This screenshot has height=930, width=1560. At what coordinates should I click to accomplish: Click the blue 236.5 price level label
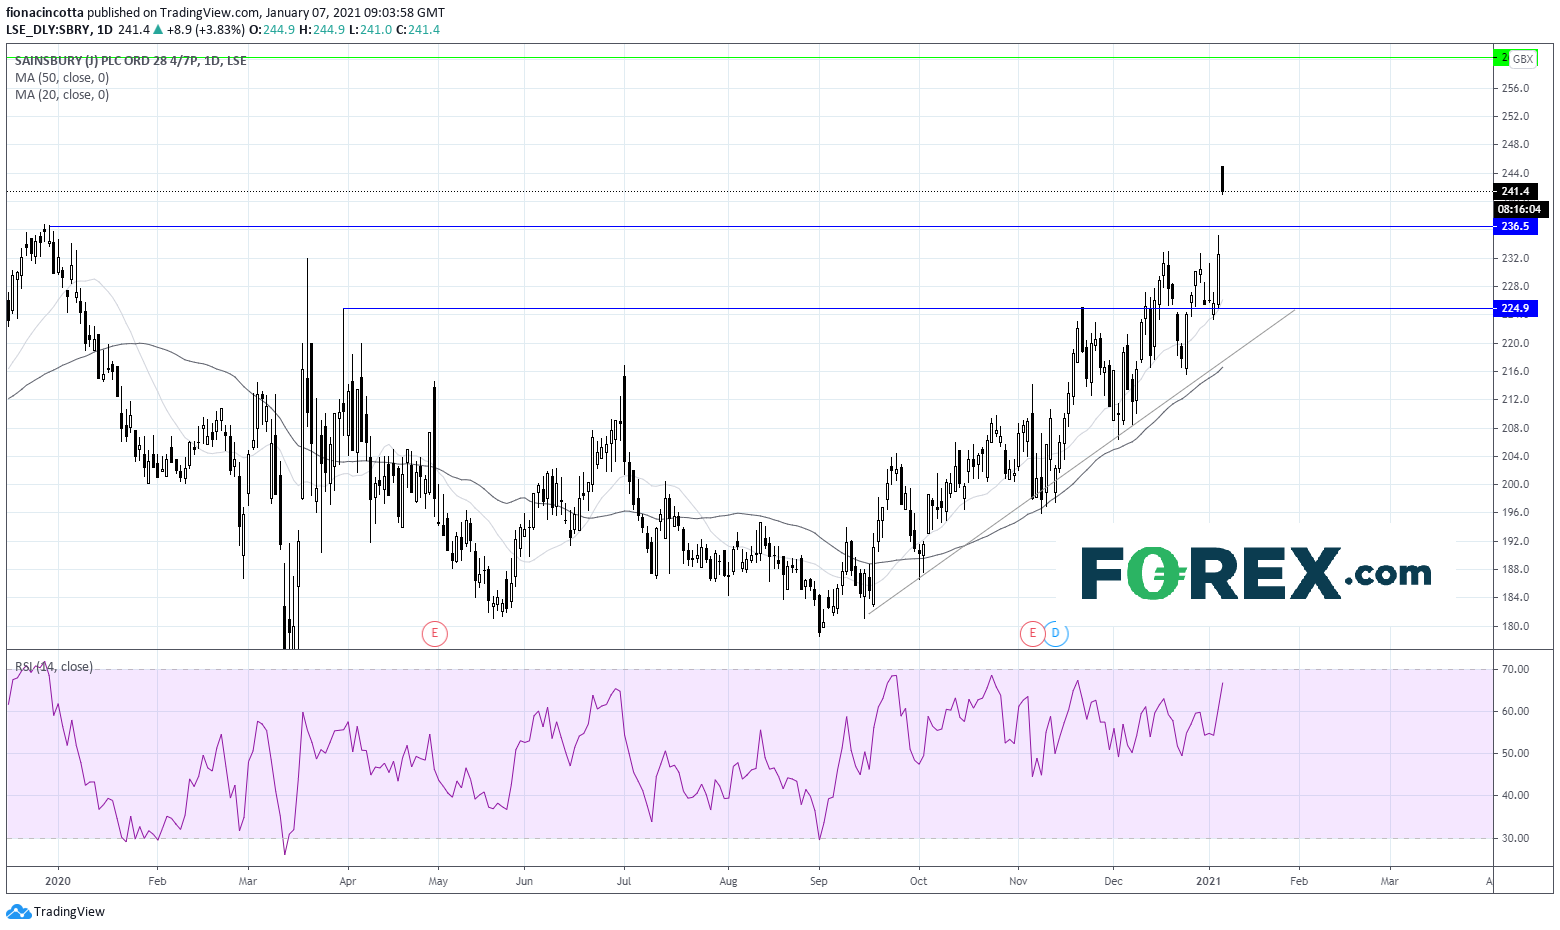click(1516, 227)
